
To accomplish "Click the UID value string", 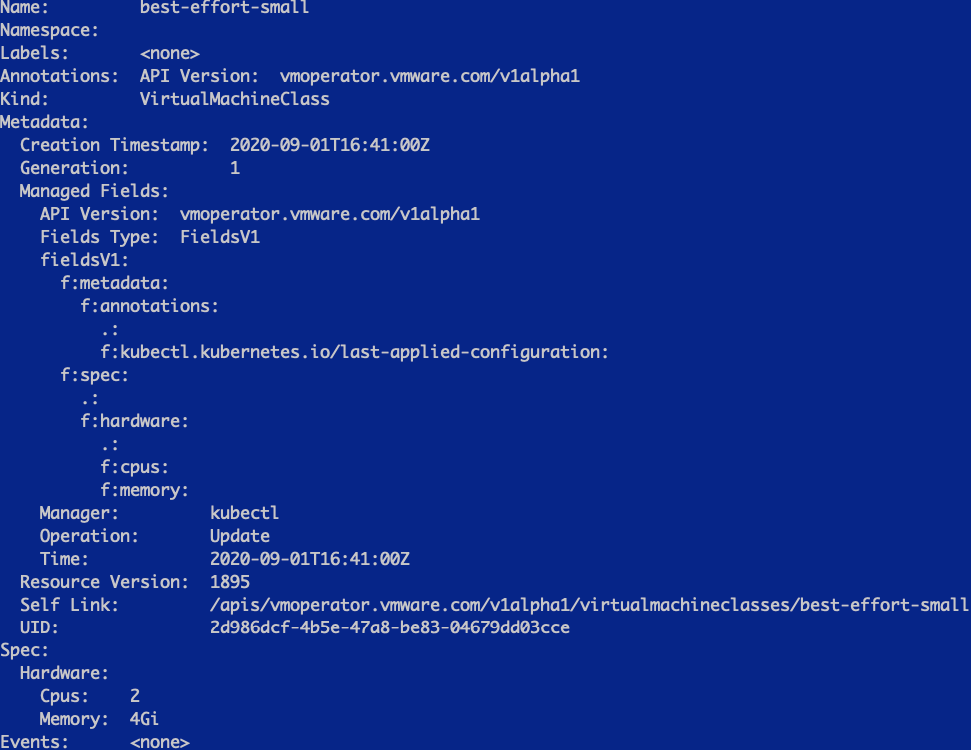I will 390,627.
